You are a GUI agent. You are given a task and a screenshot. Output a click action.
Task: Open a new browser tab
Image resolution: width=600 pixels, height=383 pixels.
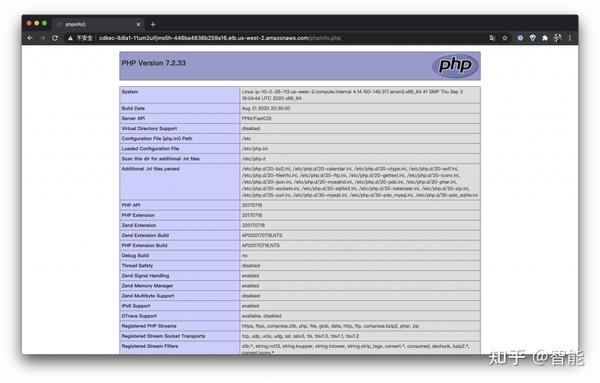tap(153, 24)
